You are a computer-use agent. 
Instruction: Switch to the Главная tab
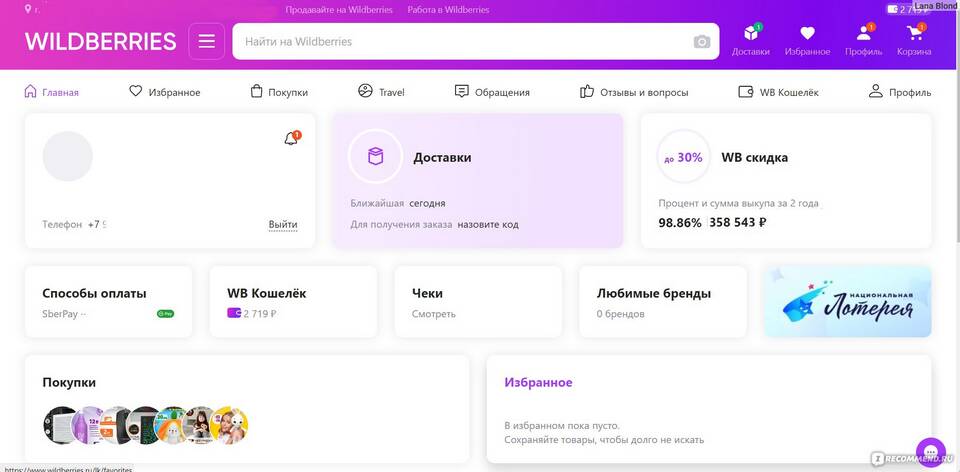[x=51, y=92]
